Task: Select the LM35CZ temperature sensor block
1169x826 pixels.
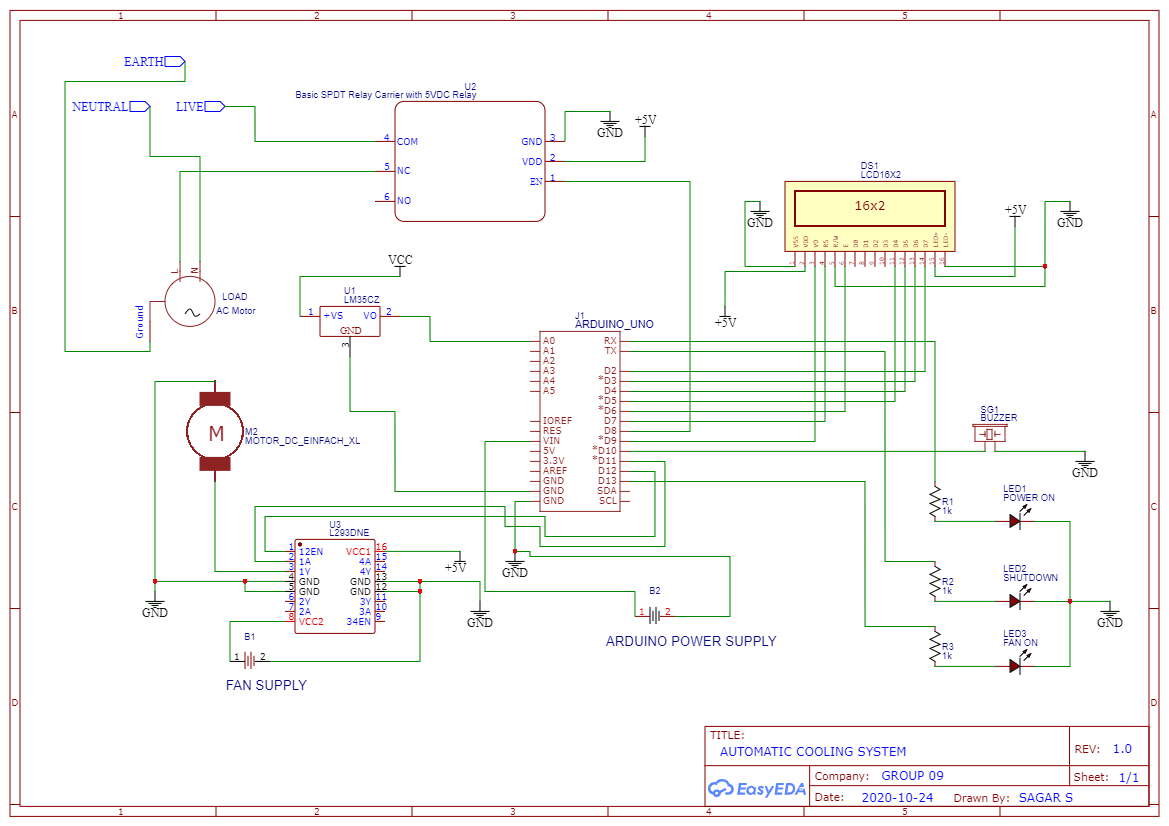Action: pyautogui.click(x=349, y=321)
